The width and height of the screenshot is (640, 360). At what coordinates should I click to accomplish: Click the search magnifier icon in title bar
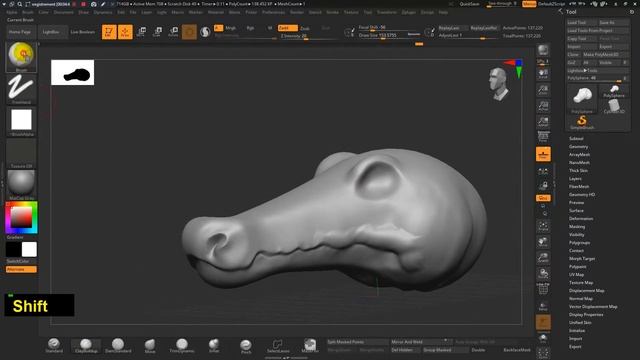coord(20,4)
